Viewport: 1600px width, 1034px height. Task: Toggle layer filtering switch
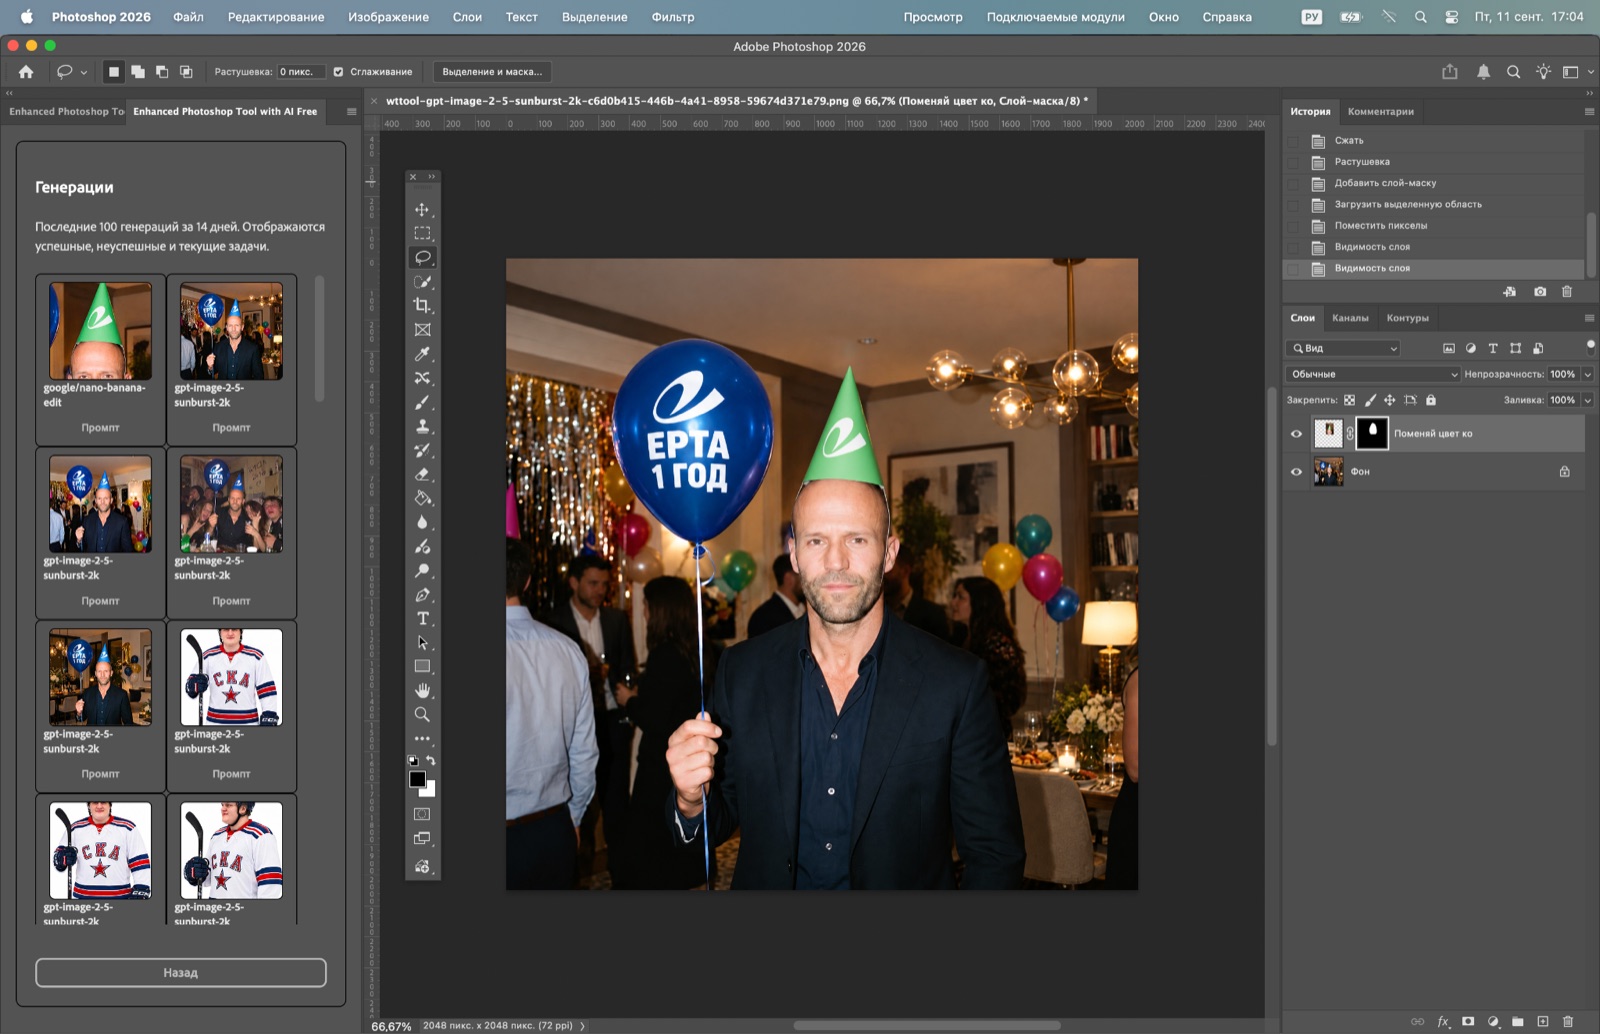(x=1590, y=347)
